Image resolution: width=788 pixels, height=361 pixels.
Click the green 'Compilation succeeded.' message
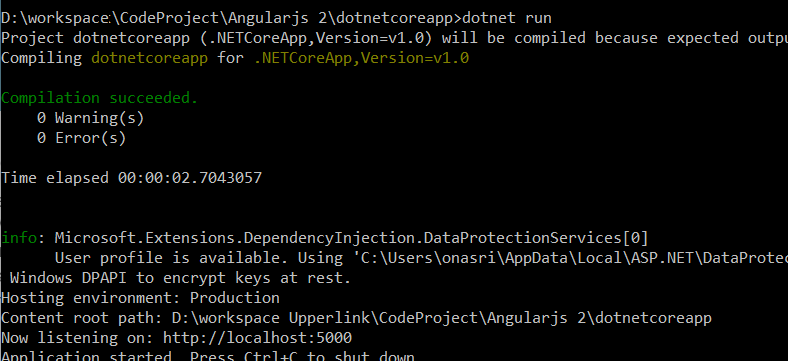click(x=100, y=98)
